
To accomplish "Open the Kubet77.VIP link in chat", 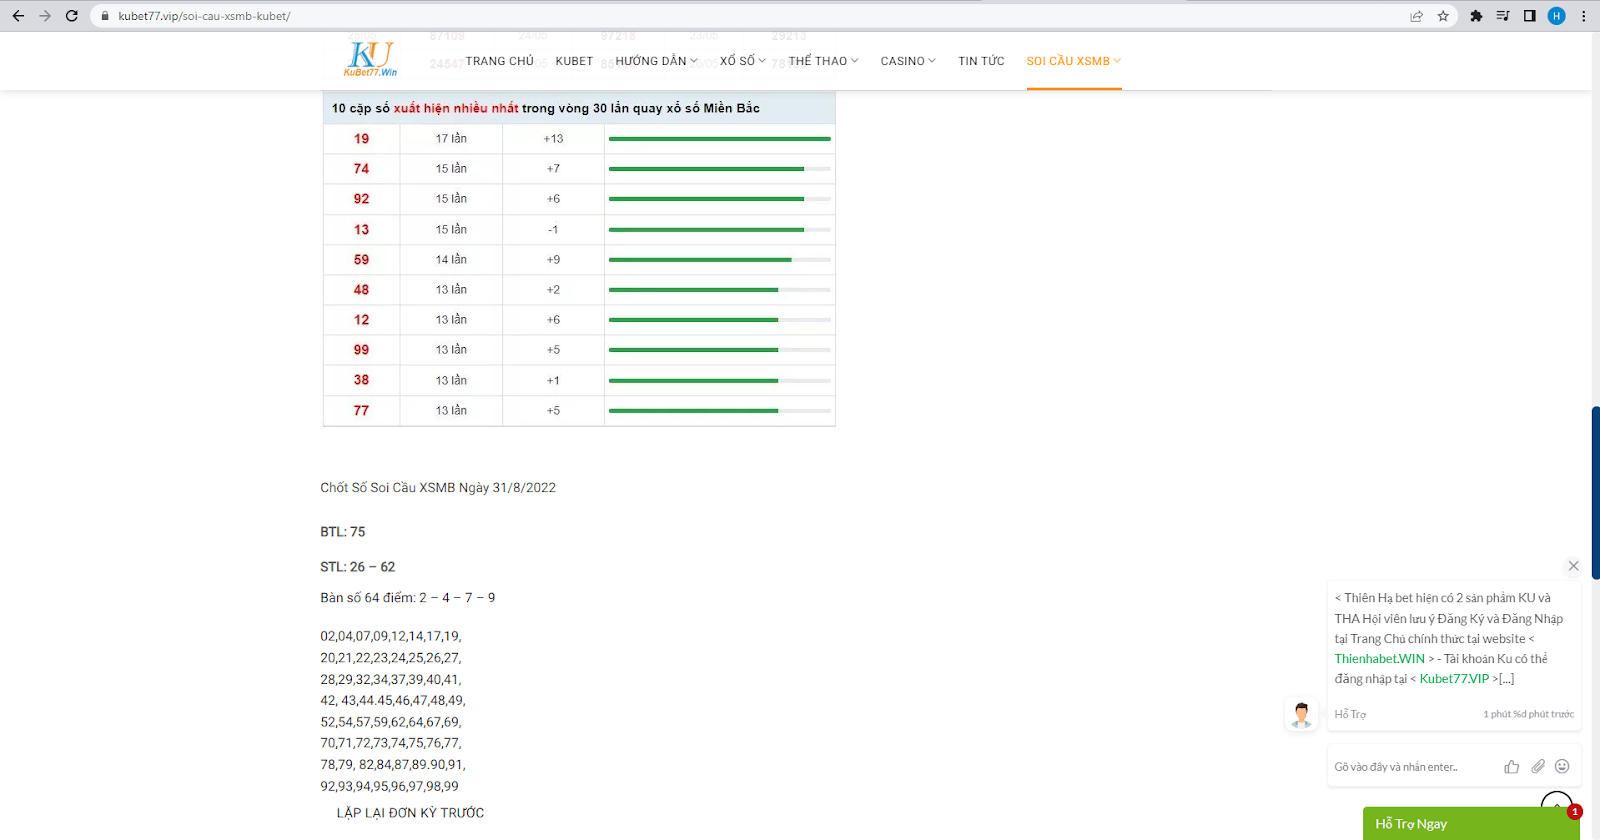I will pyautogui.click(x=1454, y=679).
